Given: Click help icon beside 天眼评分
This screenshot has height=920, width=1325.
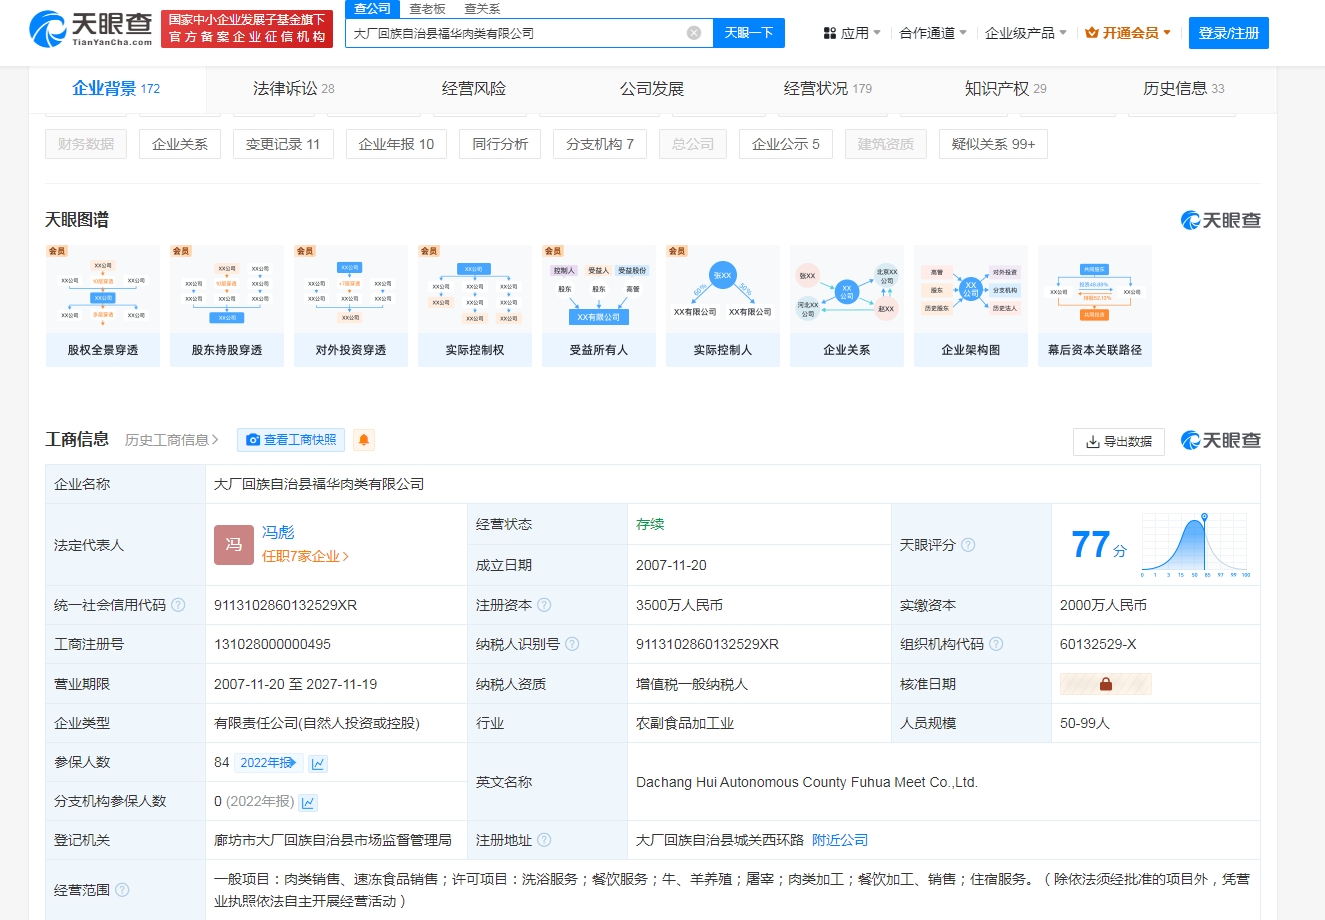Looking at the screenshot, I should tap(968, 545).
